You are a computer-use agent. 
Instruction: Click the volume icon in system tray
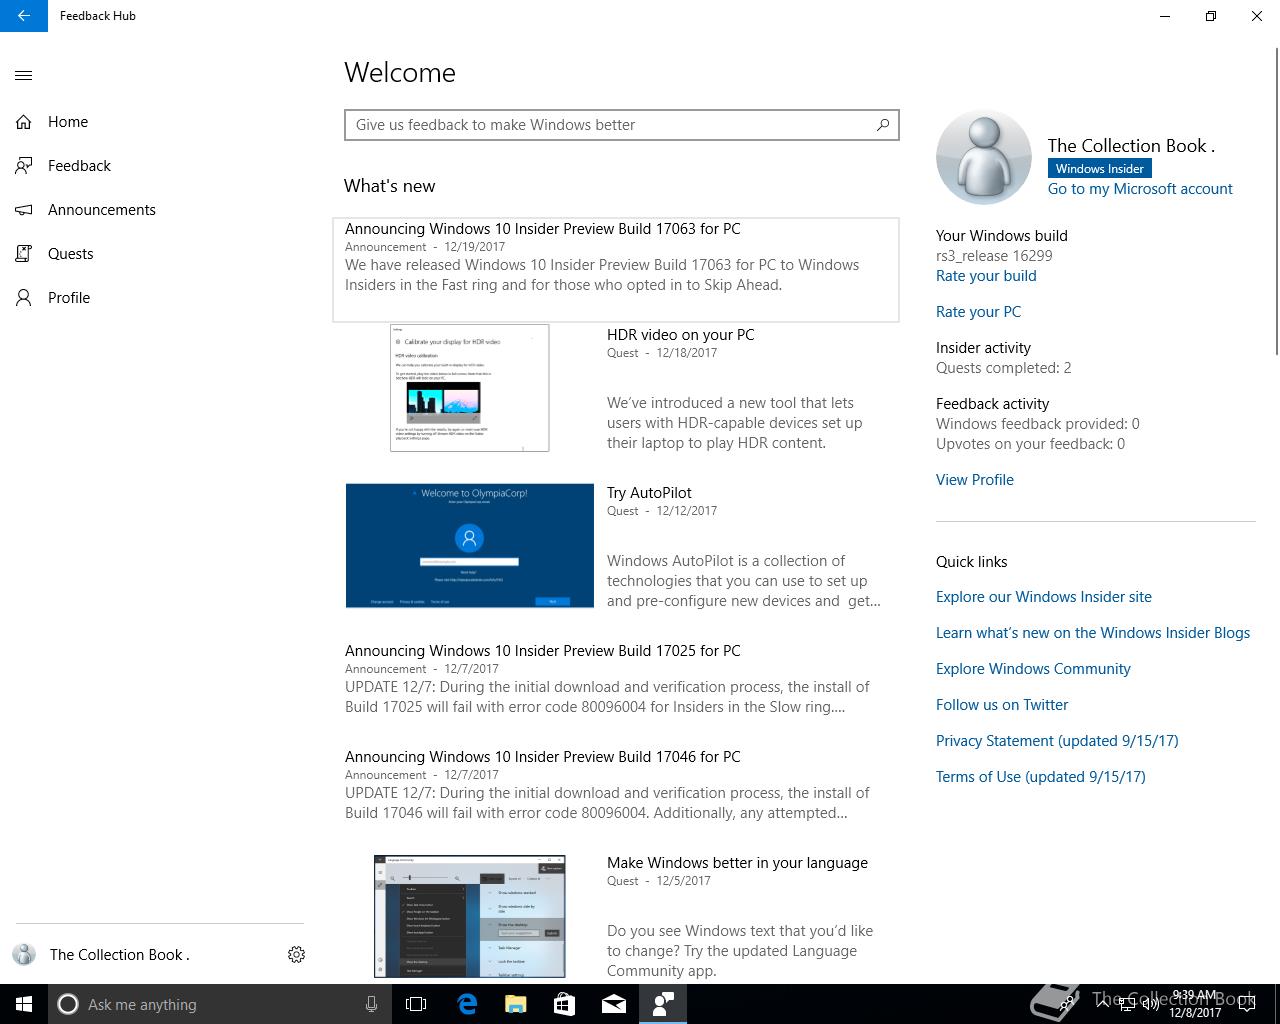[x=1151, y=1004]
